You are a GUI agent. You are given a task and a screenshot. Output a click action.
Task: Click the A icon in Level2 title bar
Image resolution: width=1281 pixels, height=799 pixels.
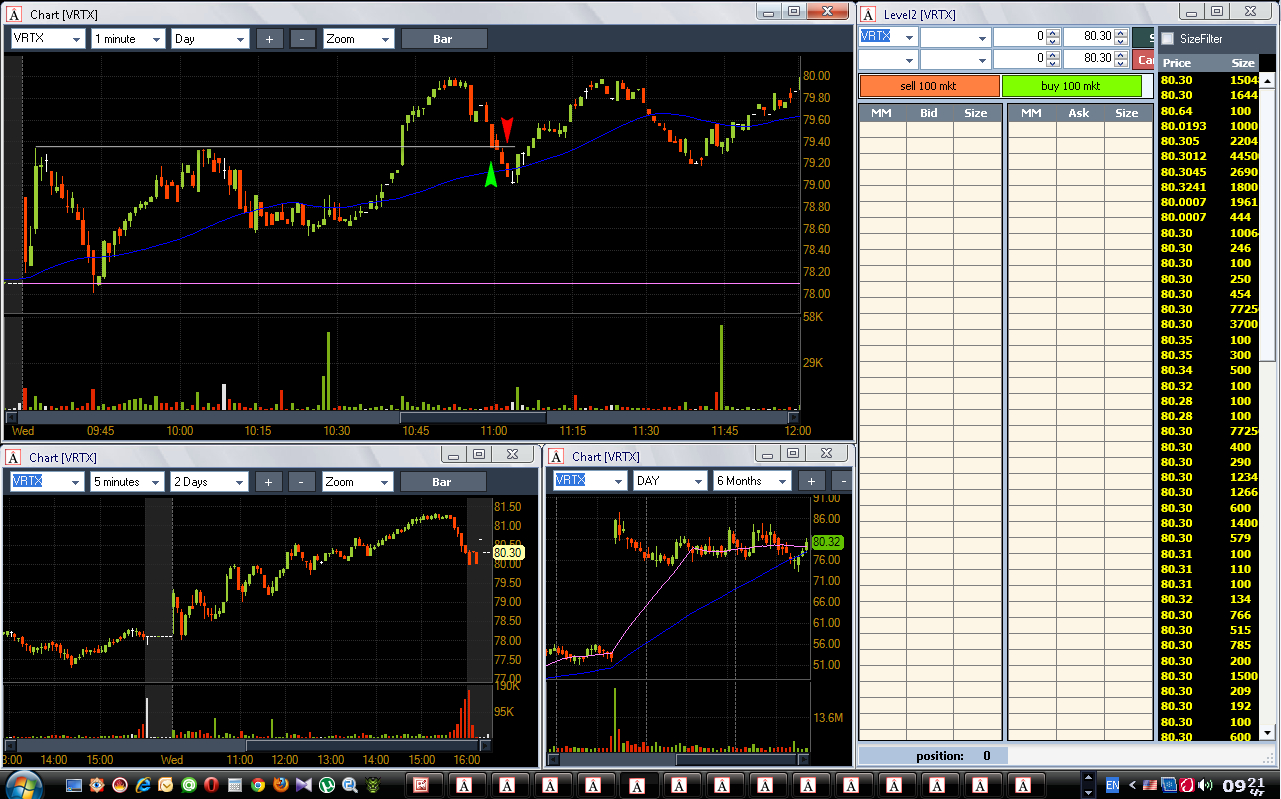(x=868, y=14)
